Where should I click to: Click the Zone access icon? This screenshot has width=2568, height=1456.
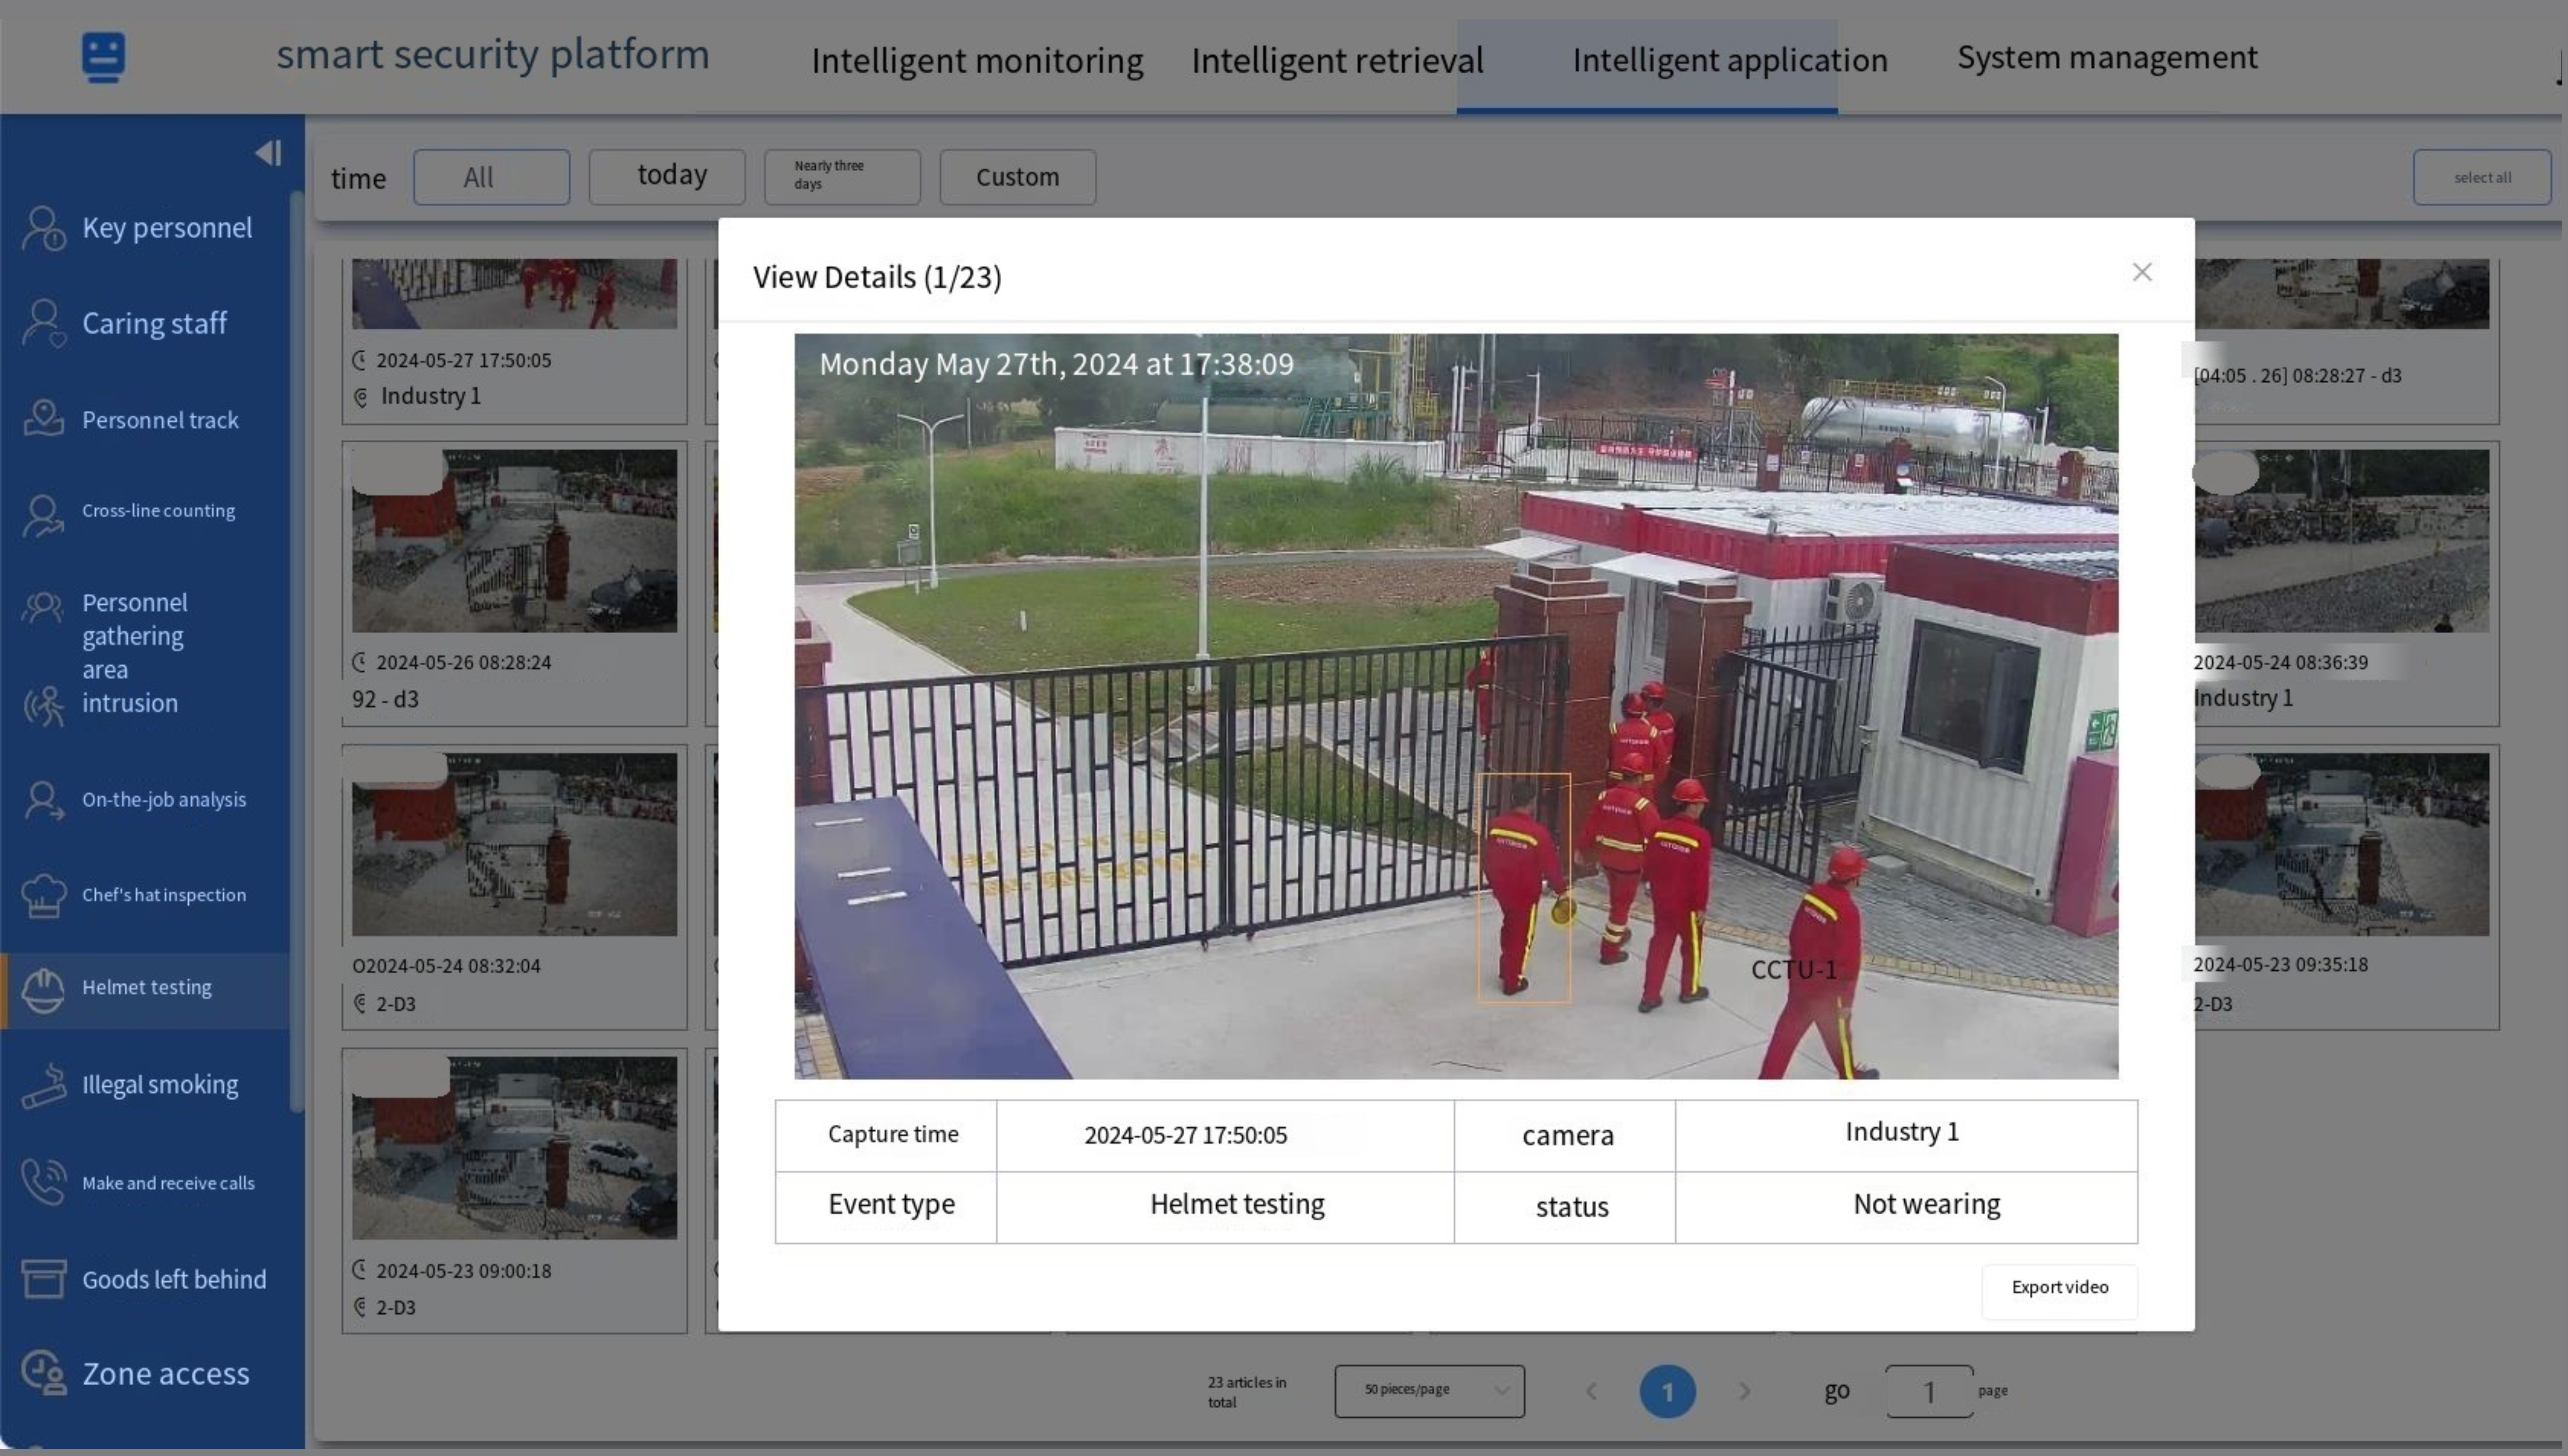click(x=44, y=1373)
